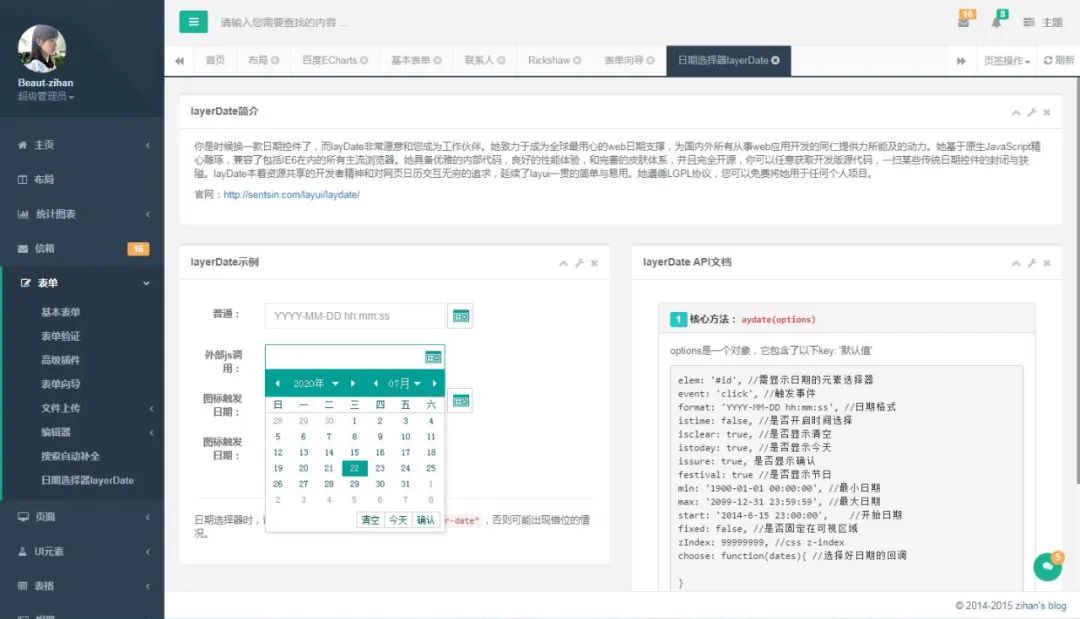Open wrench settings on layerDate简介 panel
This screenshot has width=1080, height=619.
pyautogui.click(x=1031, y=112)
